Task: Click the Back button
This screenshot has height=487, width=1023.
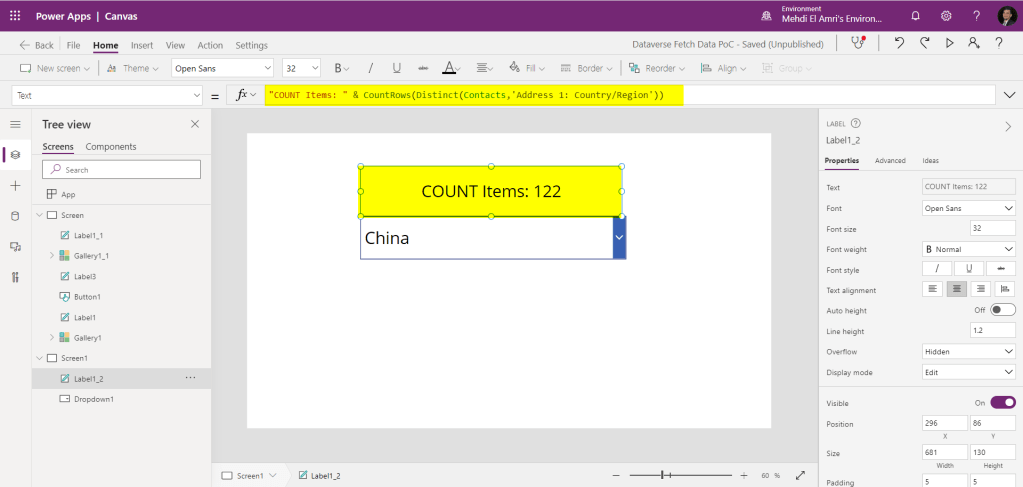Action: pyautogui.click(x=36, y=45)
